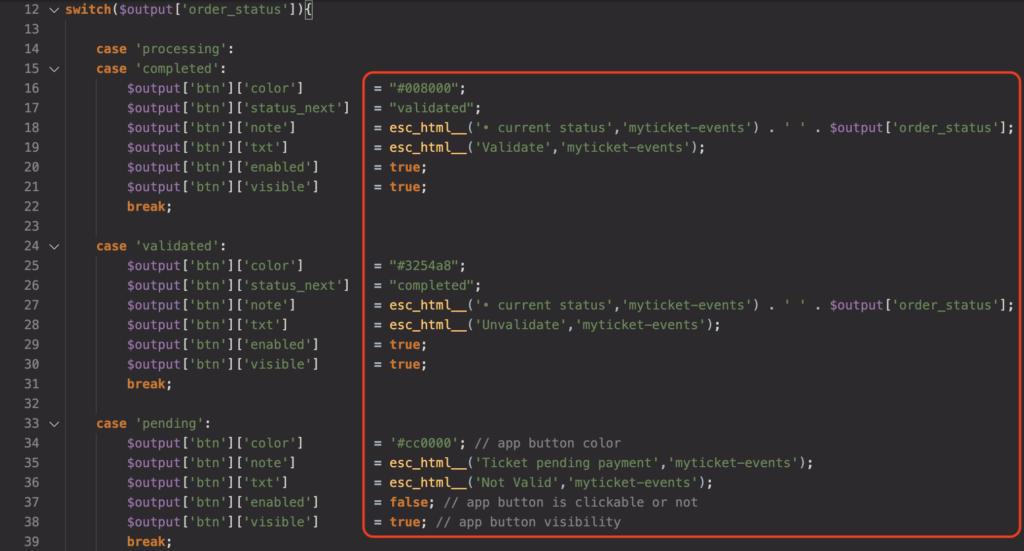Collapse the case 'validated' fold arrow on line 24
Screen dimensions: 1024x551
click(54, 246)
